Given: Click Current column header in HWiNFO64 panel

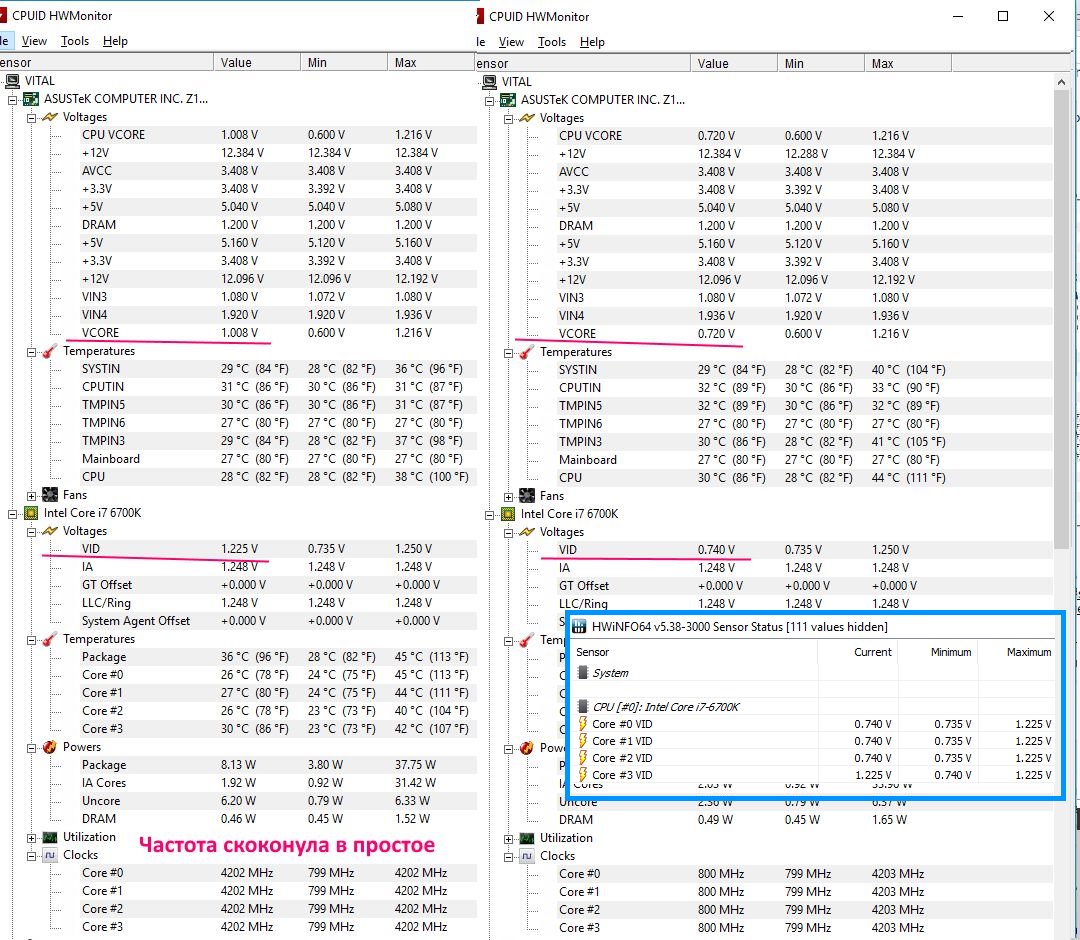Looking at the screenshot, I should pyautogui.click(x=858, y=652).
